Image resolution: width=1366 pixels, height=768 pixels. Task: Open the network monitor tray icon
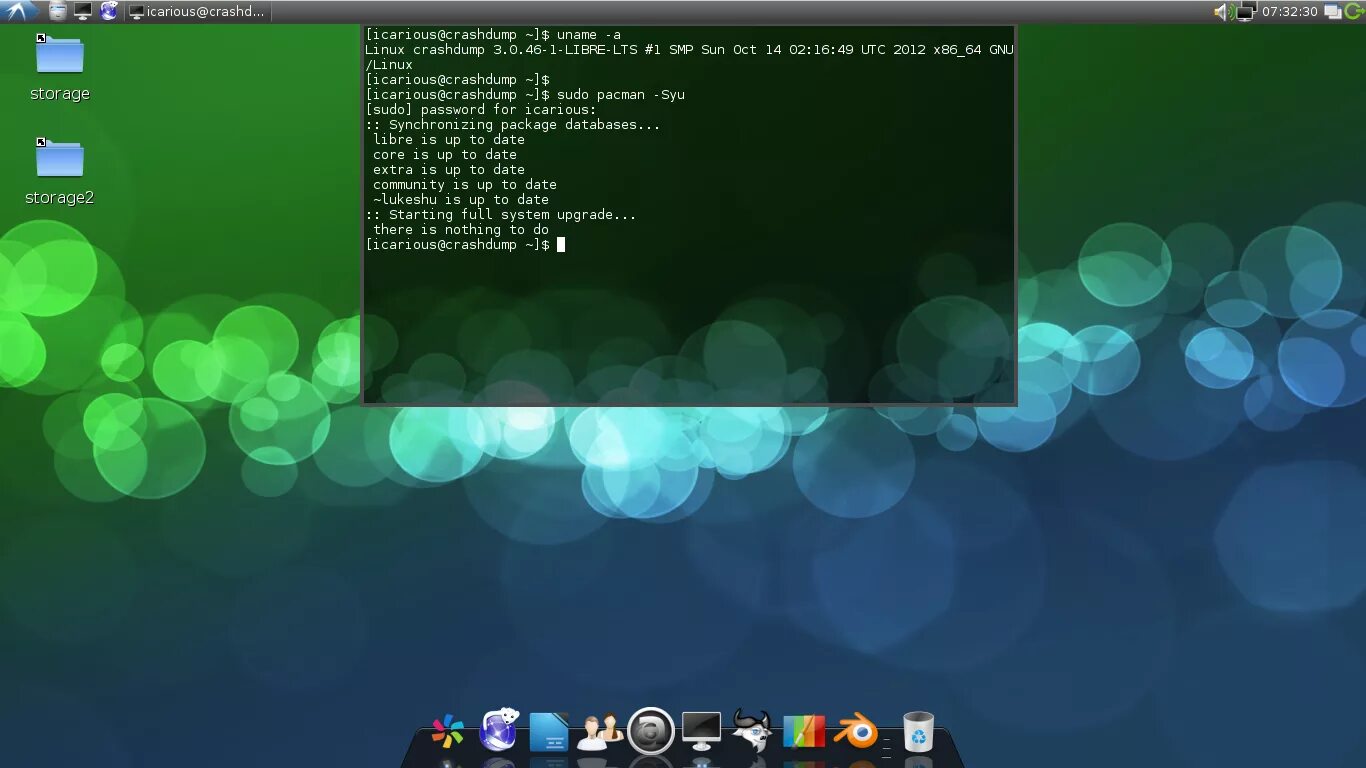[x=1245, y=12]
